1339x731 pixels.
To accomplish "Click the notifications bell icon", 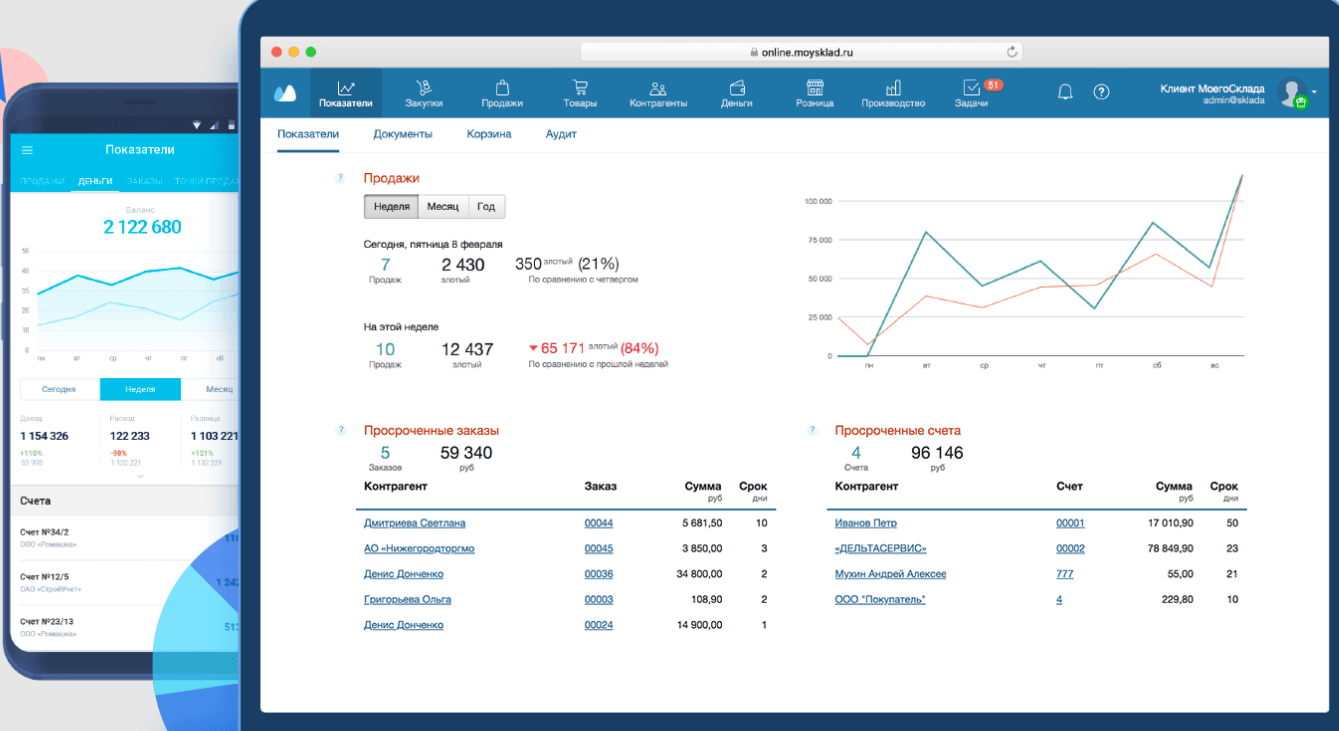I will 1065,92.
